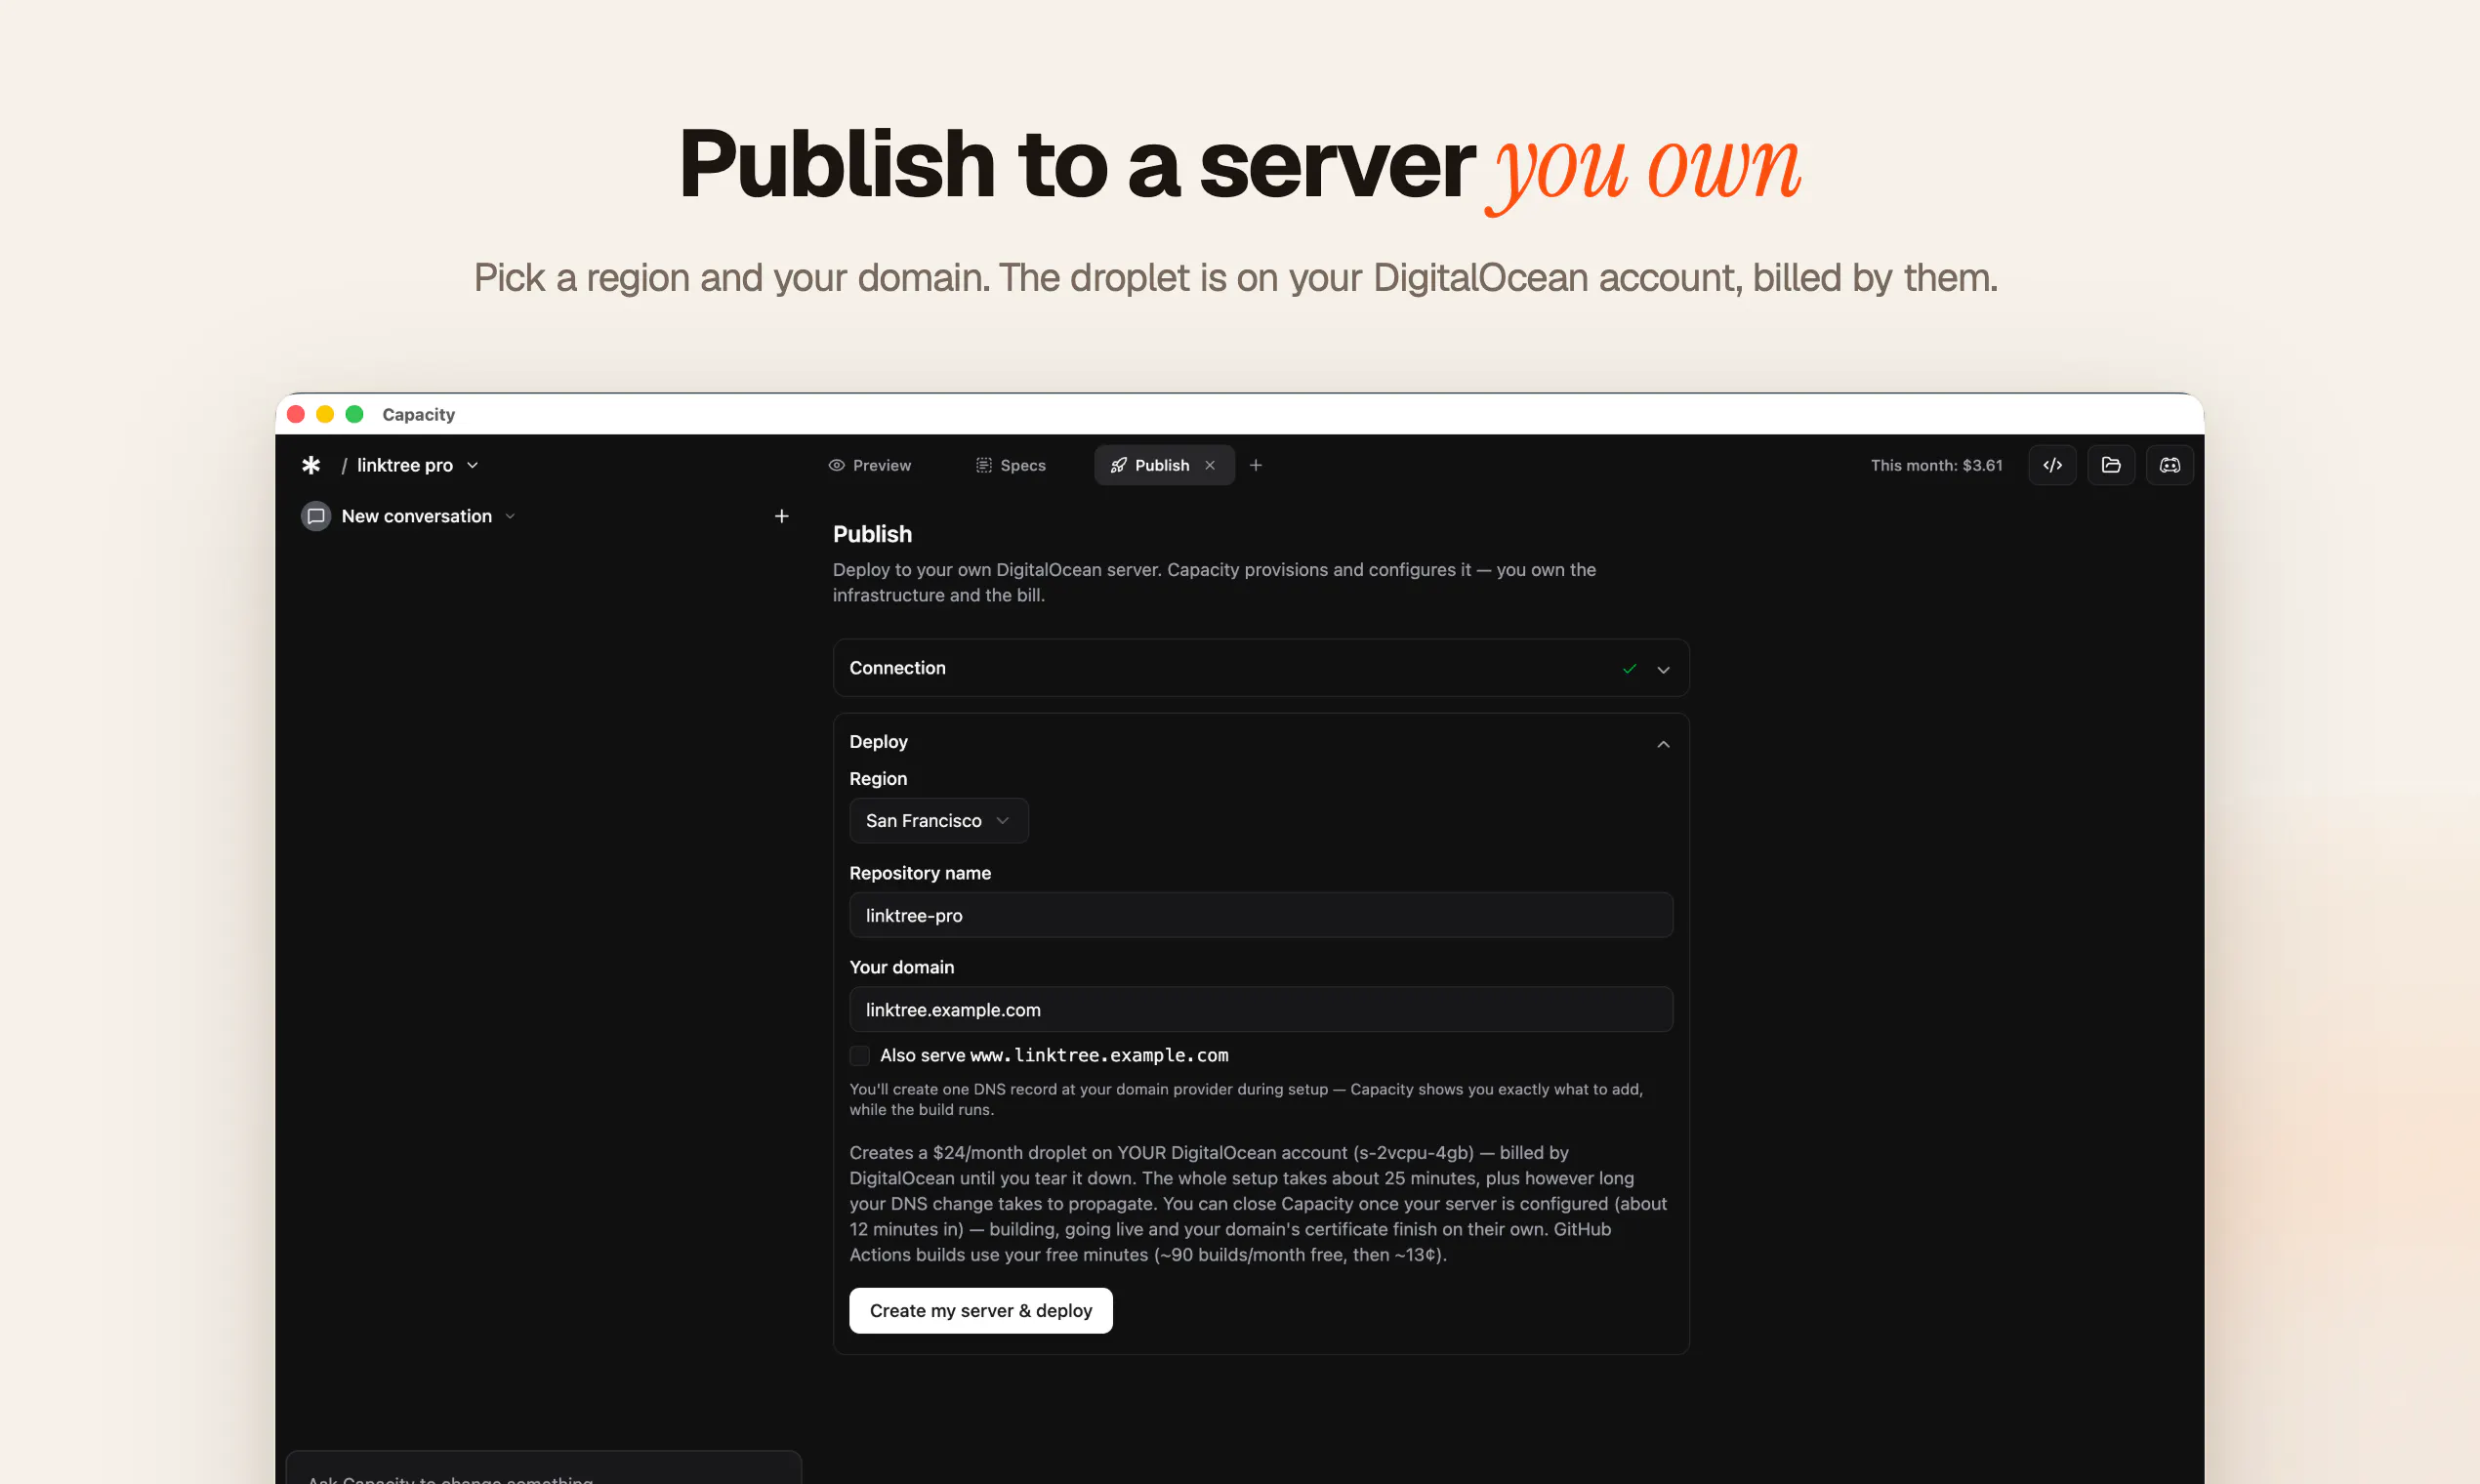Close the window with the red button
Viewport: 2480px width, 1484px height.
click(x=296, y=414)
